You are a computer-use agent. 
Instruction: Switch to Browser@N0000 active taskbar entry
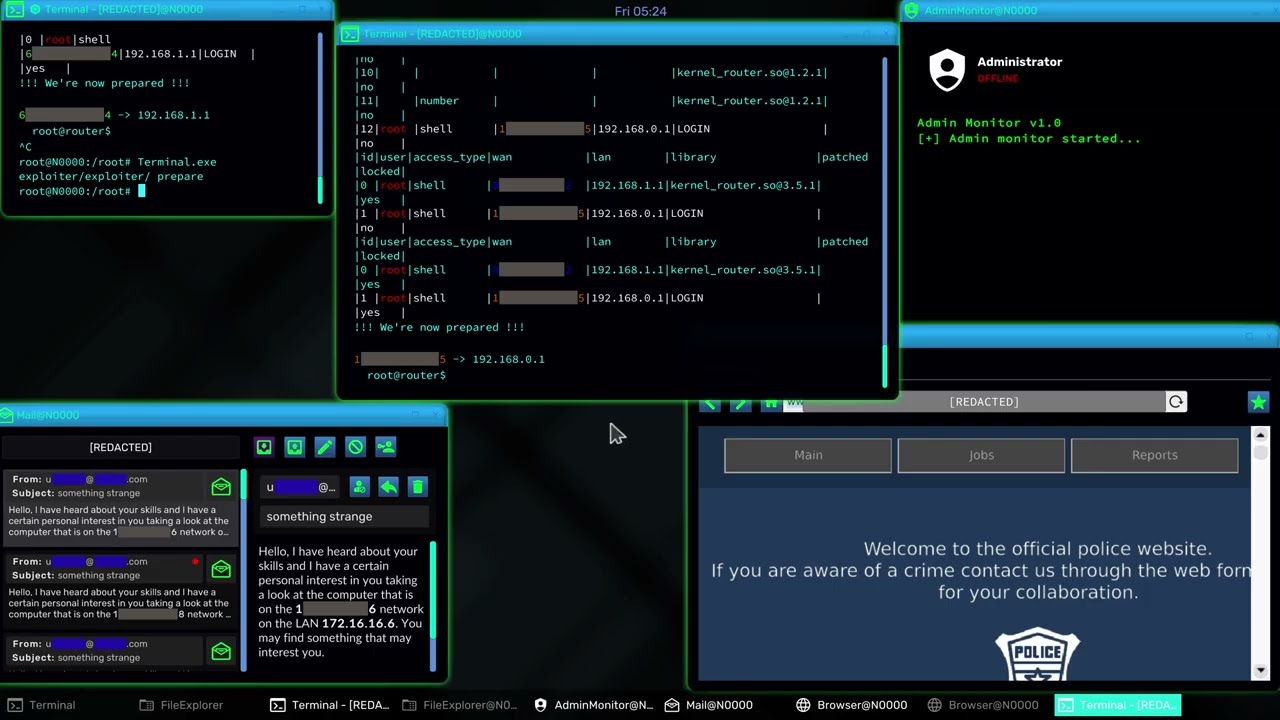pos(852,705)
